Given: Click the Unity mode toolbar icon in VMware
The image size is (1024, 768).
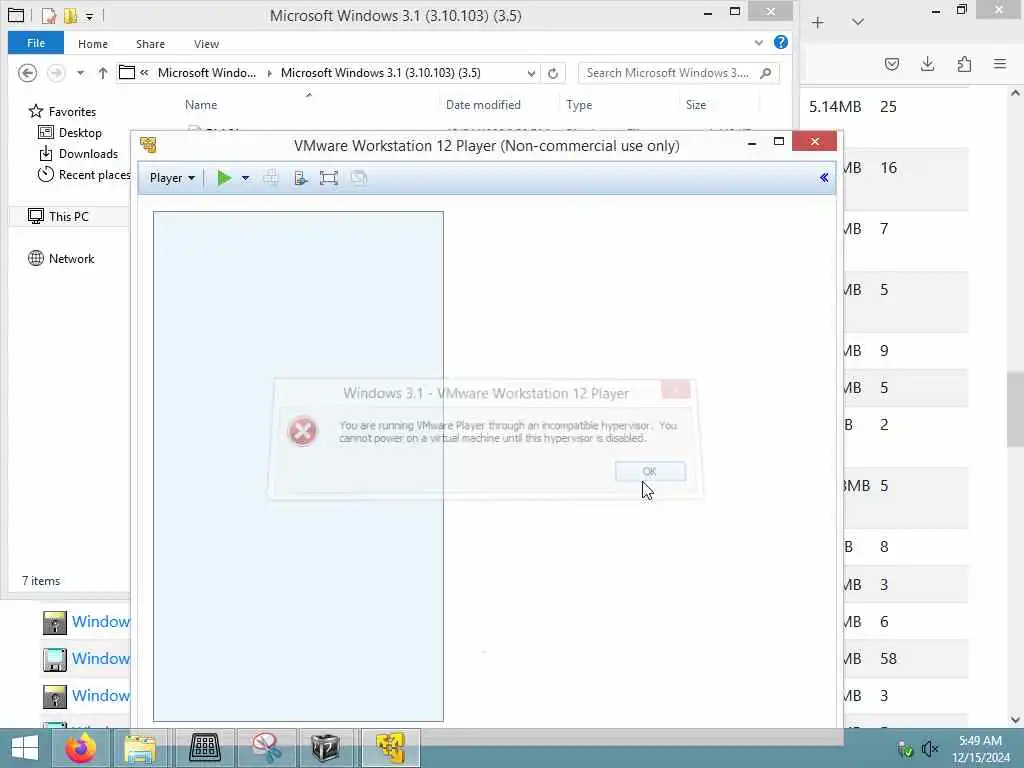Looking at the screenshot, I should pyautogui.click(x=359, y=178).
